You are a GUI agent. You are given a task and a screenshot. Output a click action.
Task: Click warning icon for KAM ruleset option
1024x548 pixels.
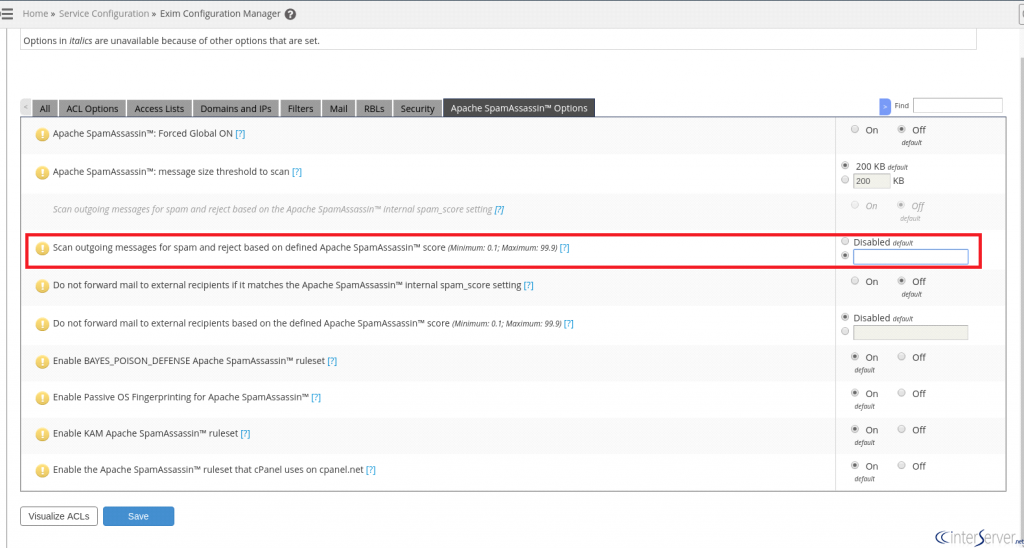pos(42,434)
